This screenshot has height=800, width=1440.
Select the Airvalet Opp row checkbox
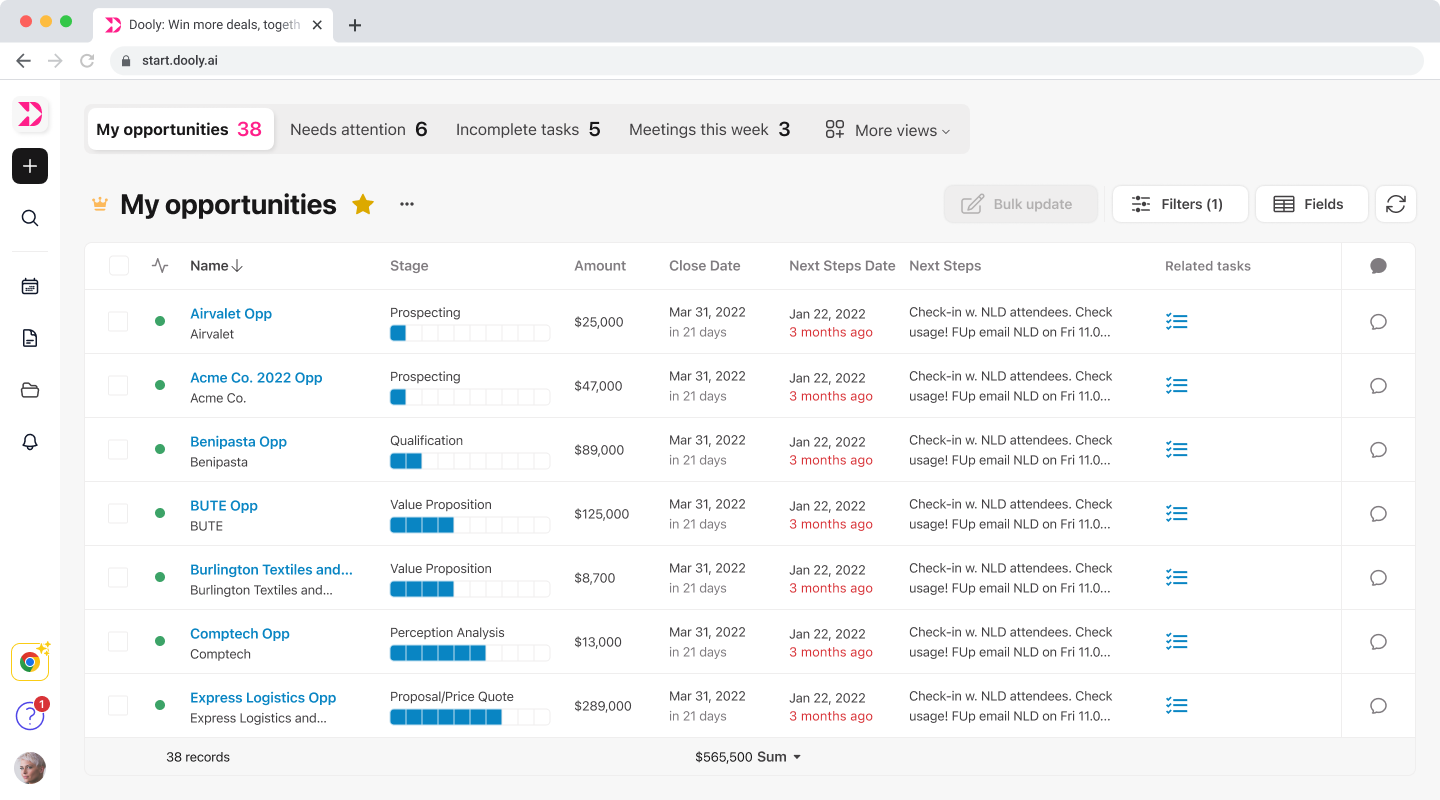118,322
